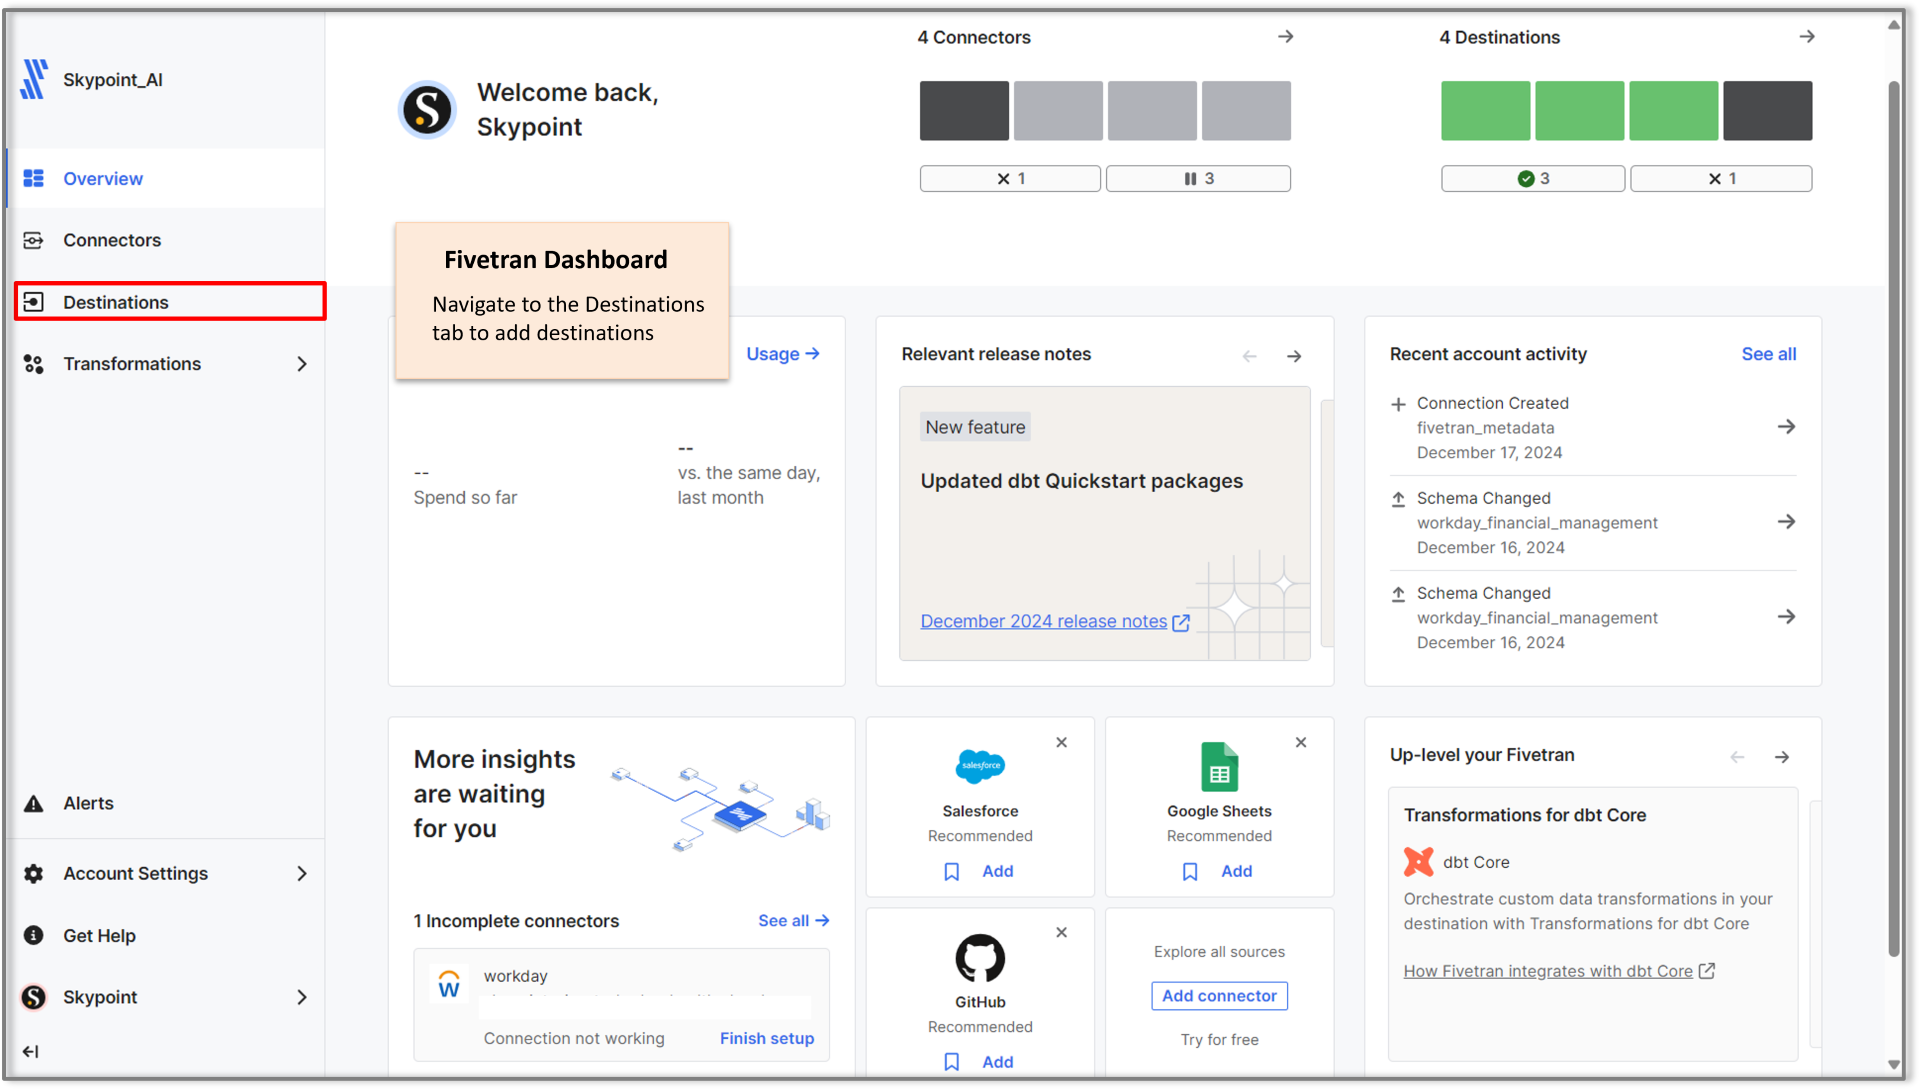Click the Salesforce bookmark icon
This screenshot has width=1920, height=1089.
(951, 872)
